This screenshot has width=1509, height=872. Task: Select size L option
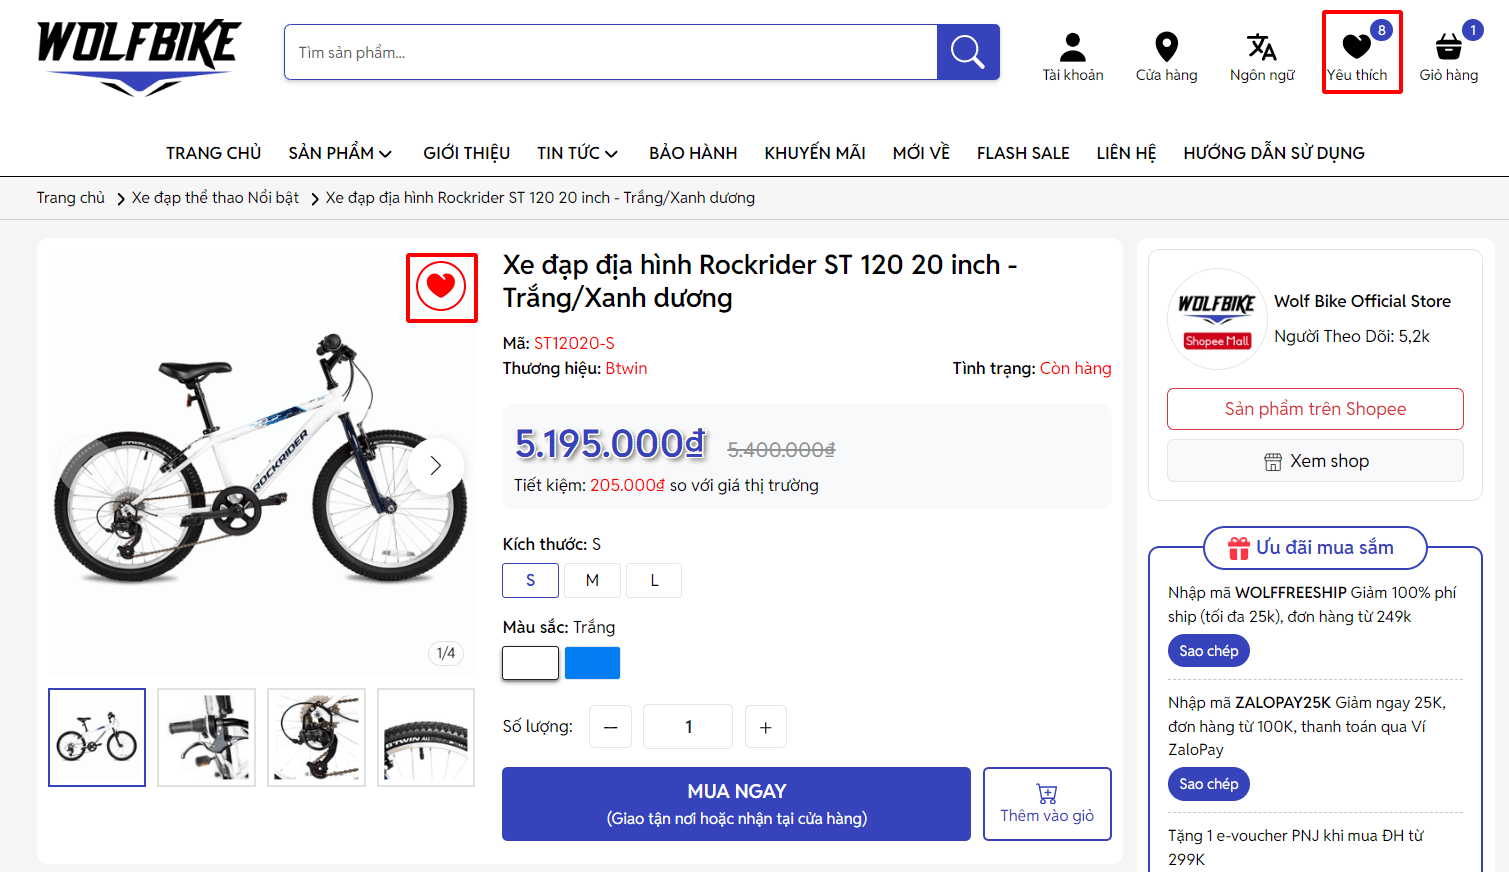[654, 580]
